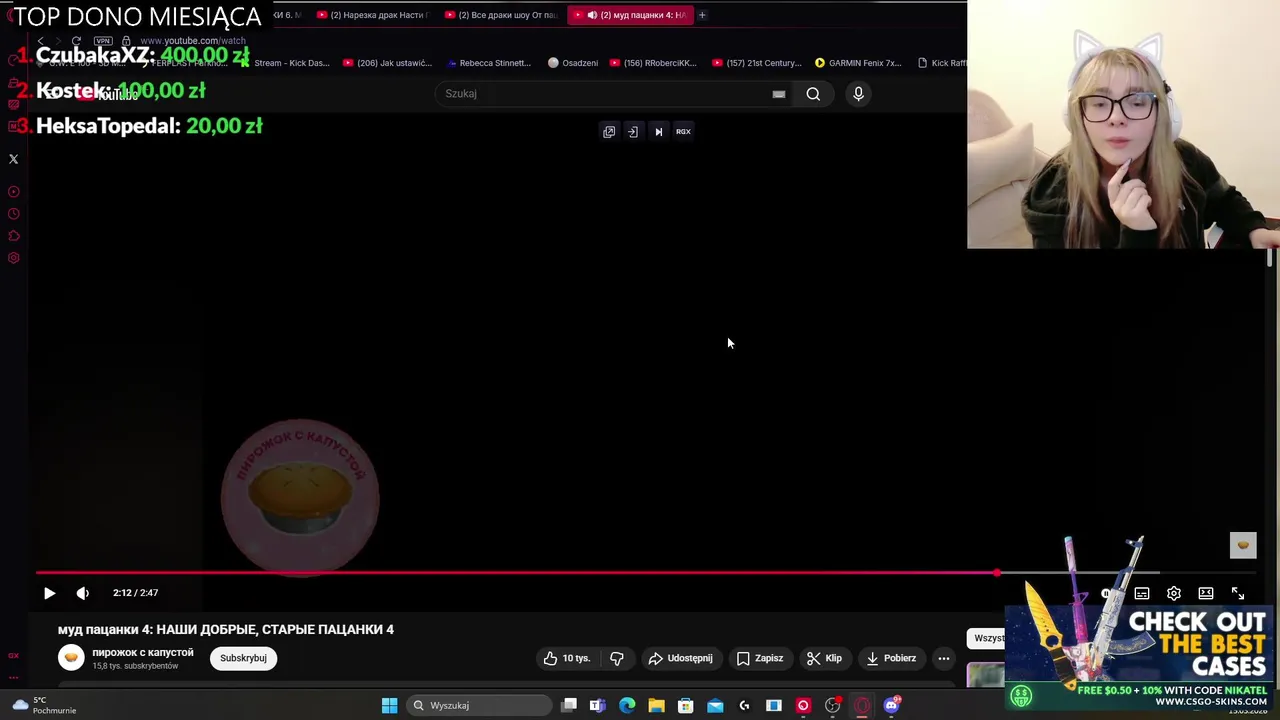This screenshot has width=1280, height=720.
Task: Open the three-dot more actions menu
Action: pyautogui.click(x=944, y=658)
